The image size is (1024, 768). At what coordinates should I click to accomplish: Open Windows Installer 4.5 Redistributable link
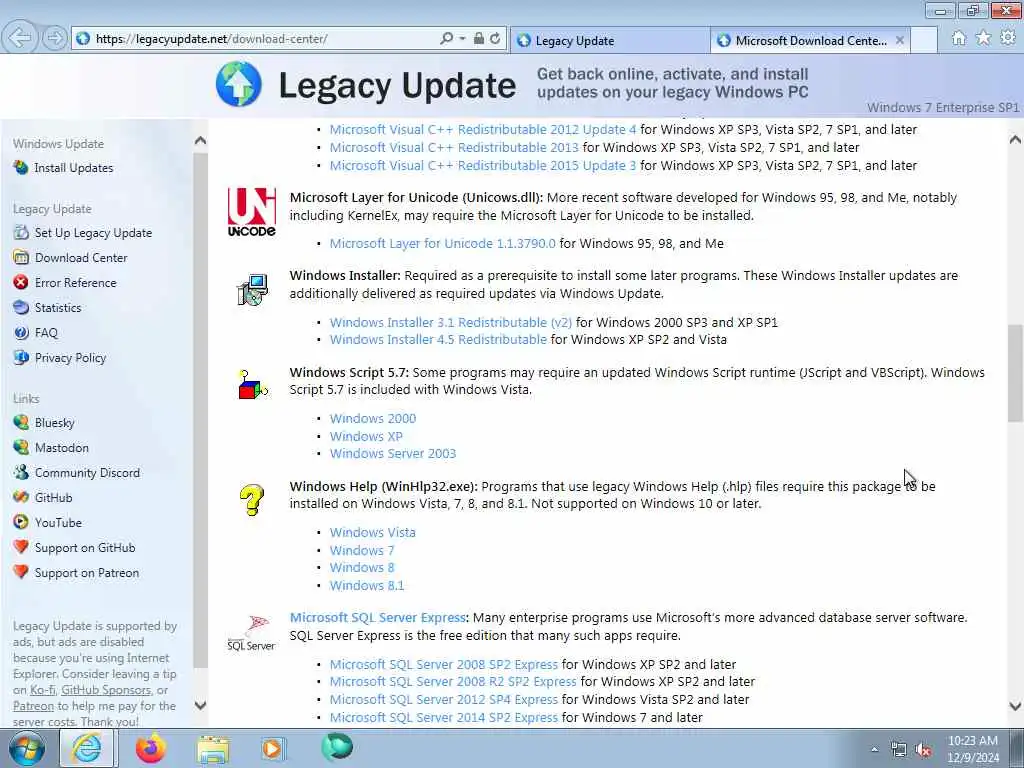click(438, 340)
